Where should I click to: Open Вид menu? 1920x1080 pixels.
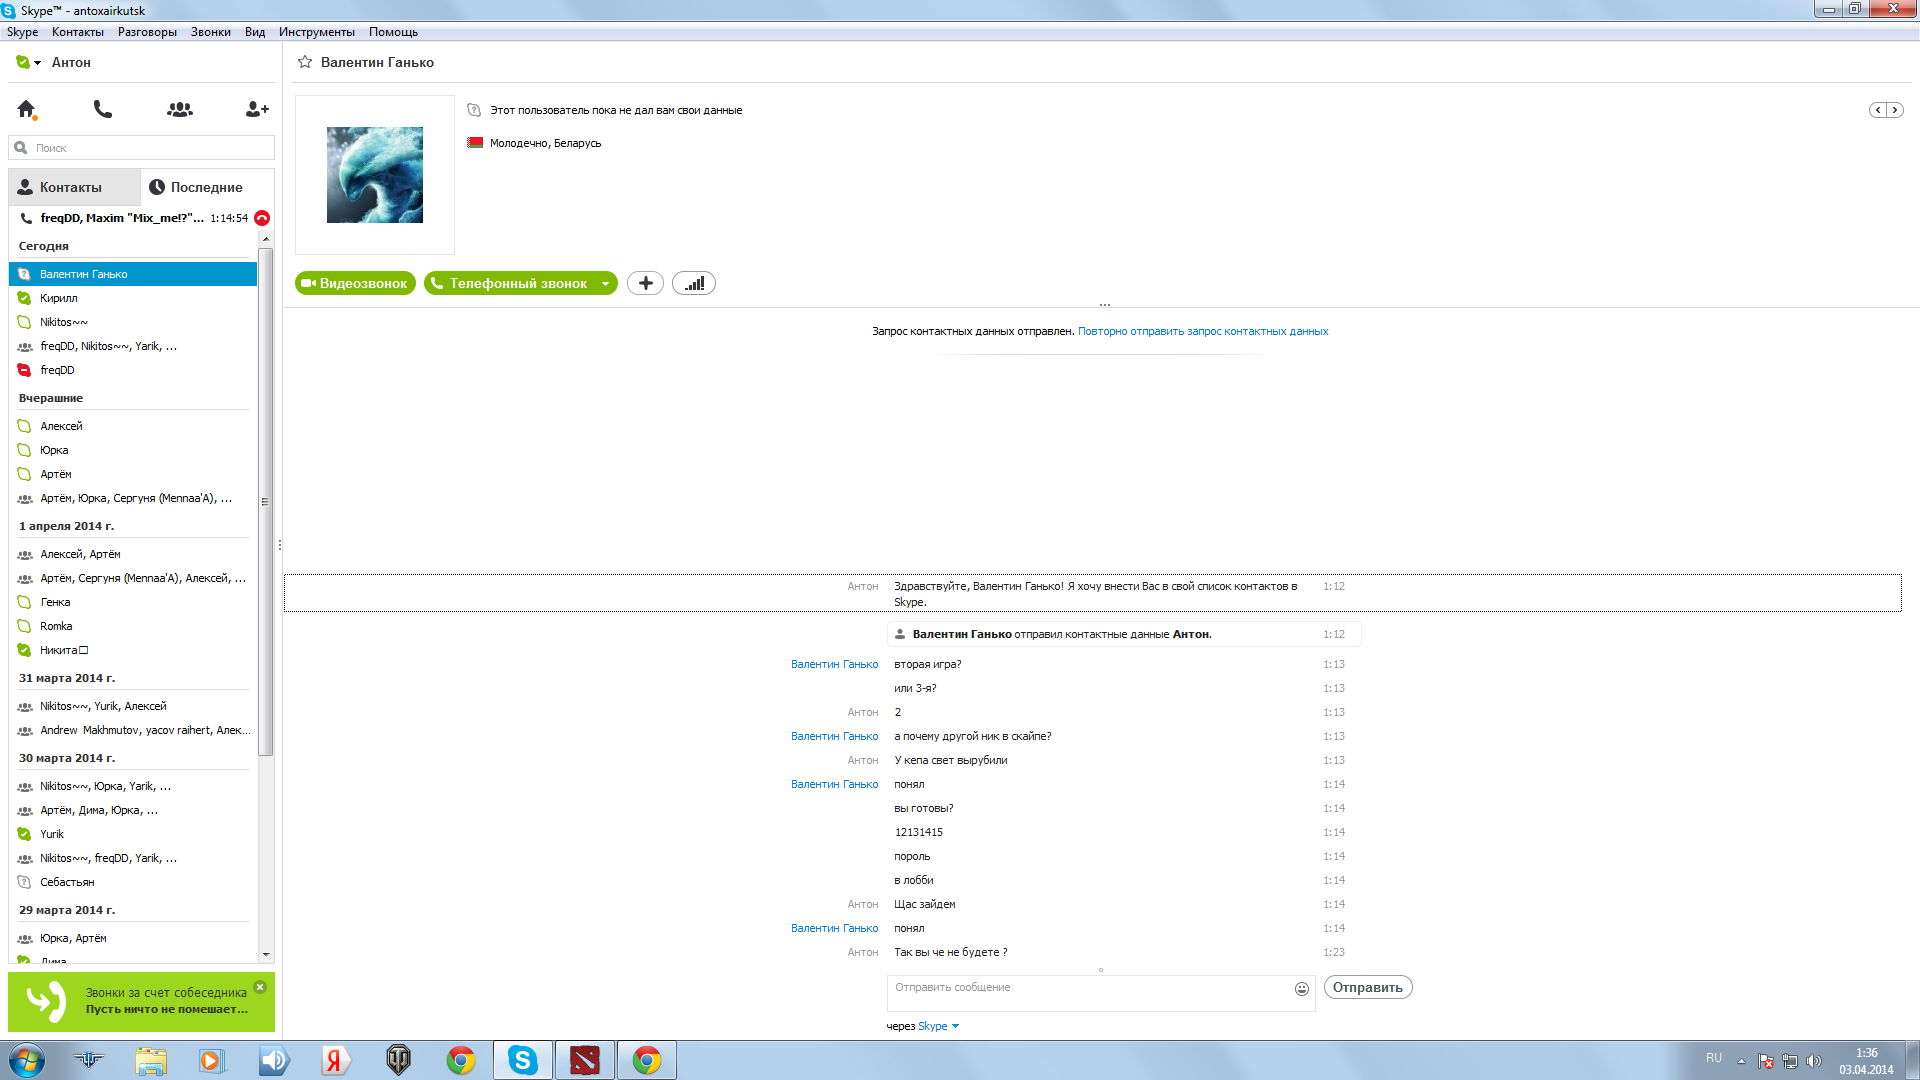(x=255, y=32)
